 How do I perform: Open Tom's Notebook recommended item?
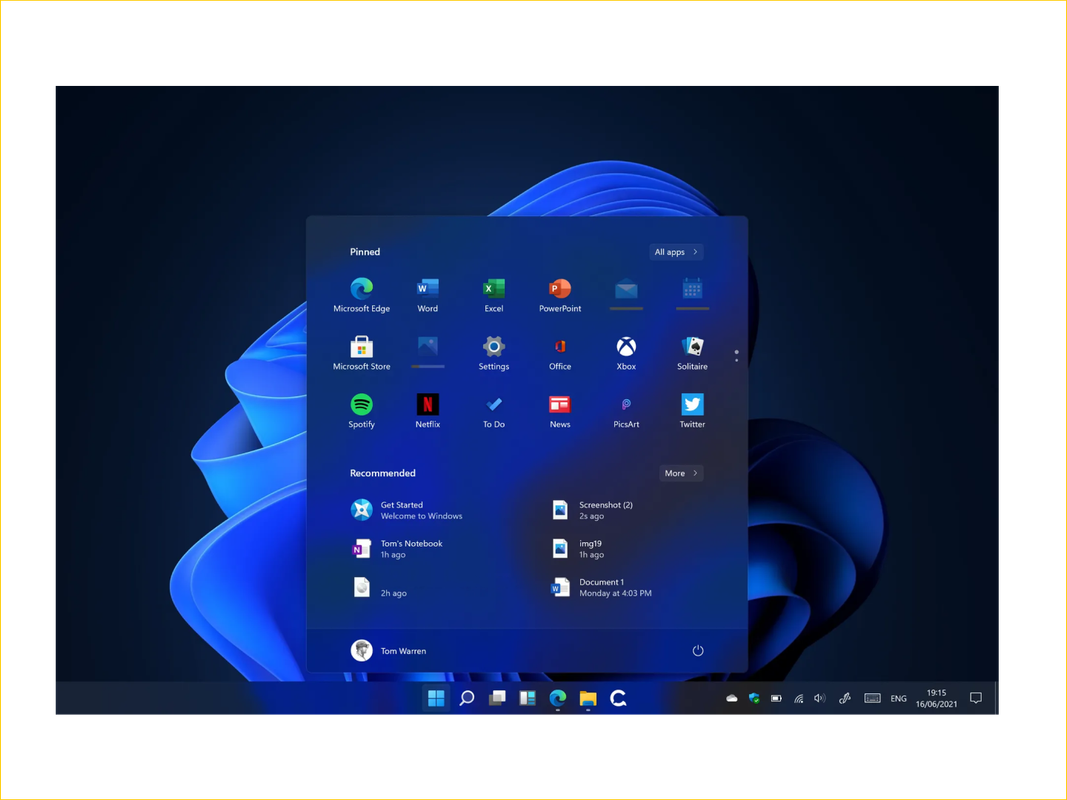tap(397, 548)
